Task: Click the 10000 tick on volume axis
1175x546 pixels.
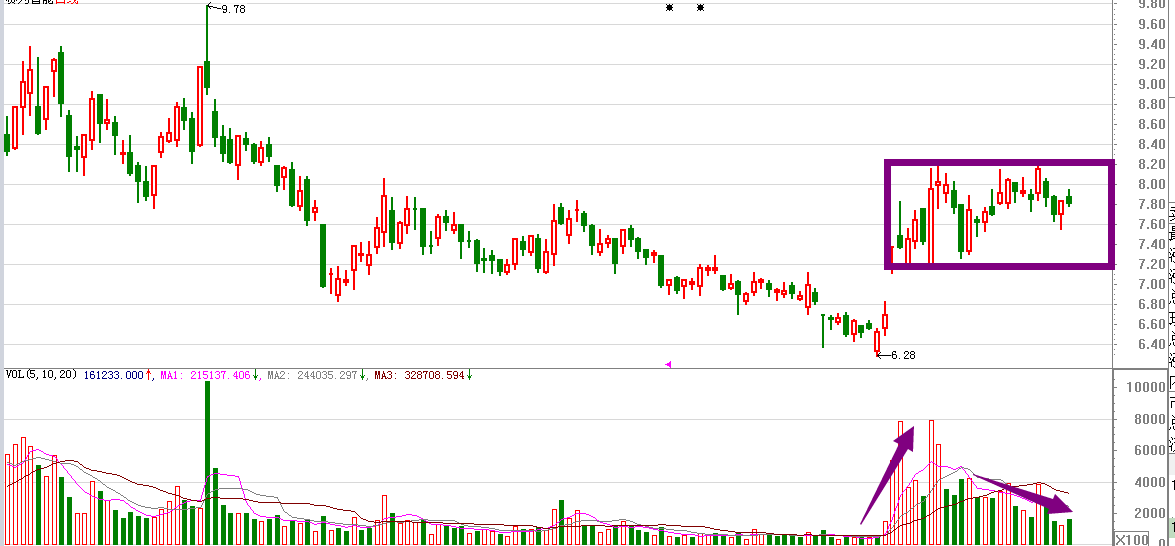Action: pyautogui.click(x=1150, y=386)
